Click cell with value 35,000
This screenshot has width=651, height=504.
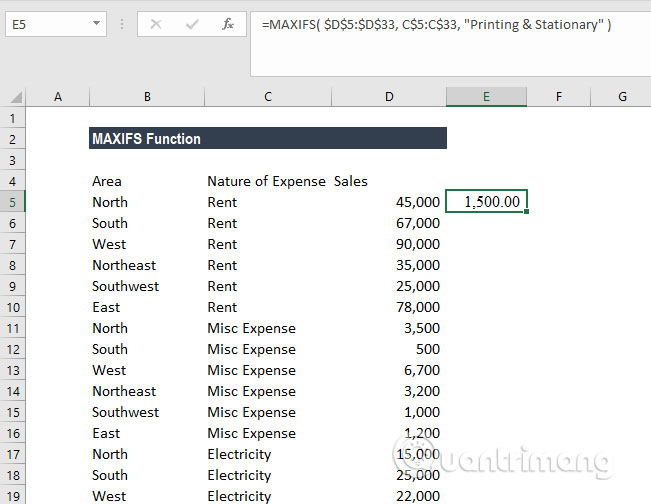(389, 265)
